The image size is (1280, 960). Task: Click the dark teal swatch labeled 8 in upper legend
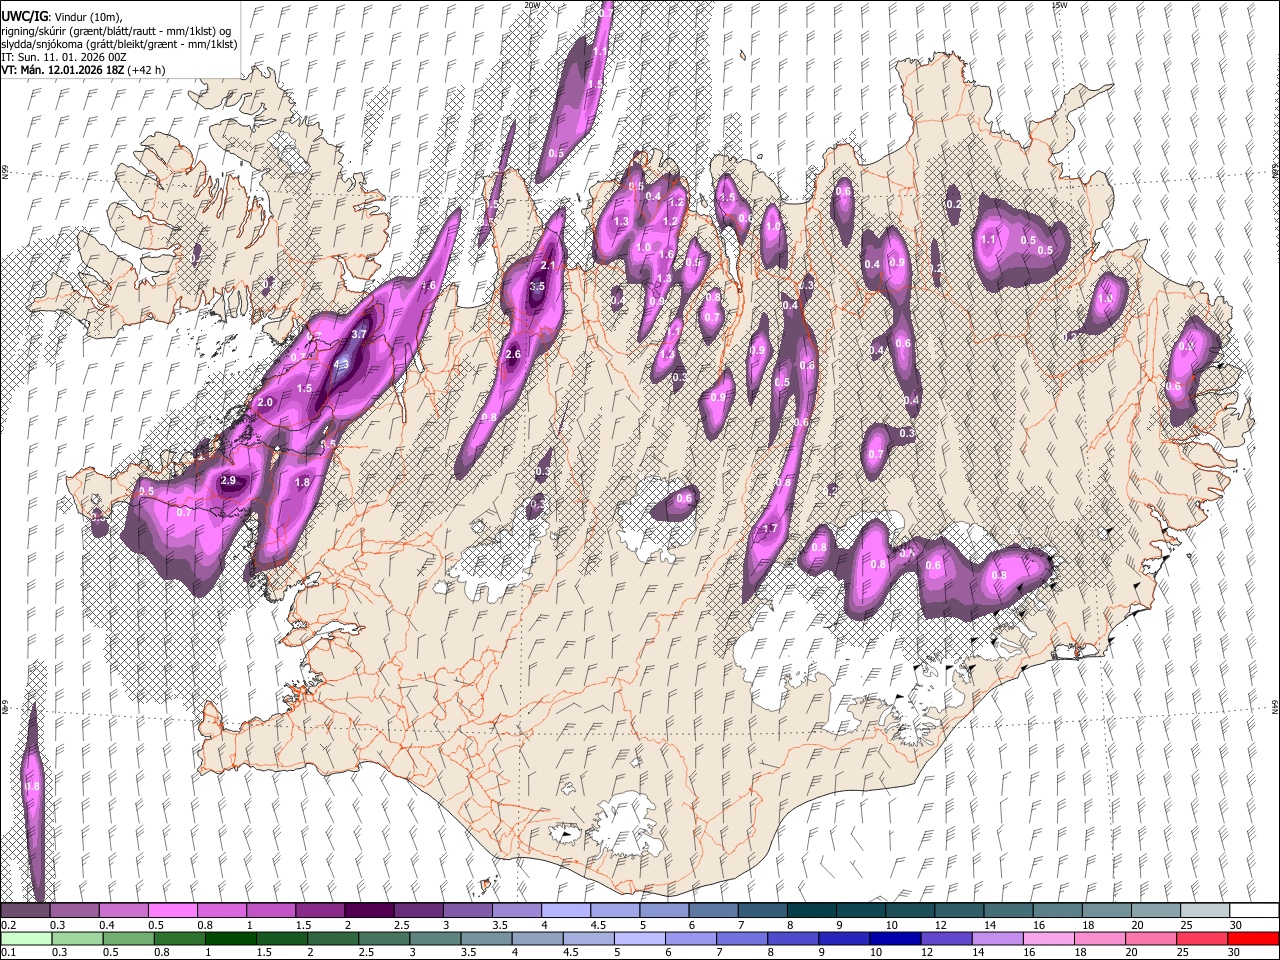click(811, 911)
